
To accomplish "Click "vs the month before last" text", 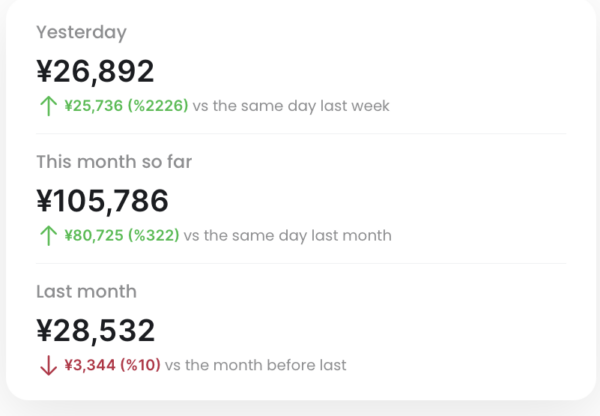I will pyautogui.click(x=256, y=366).
